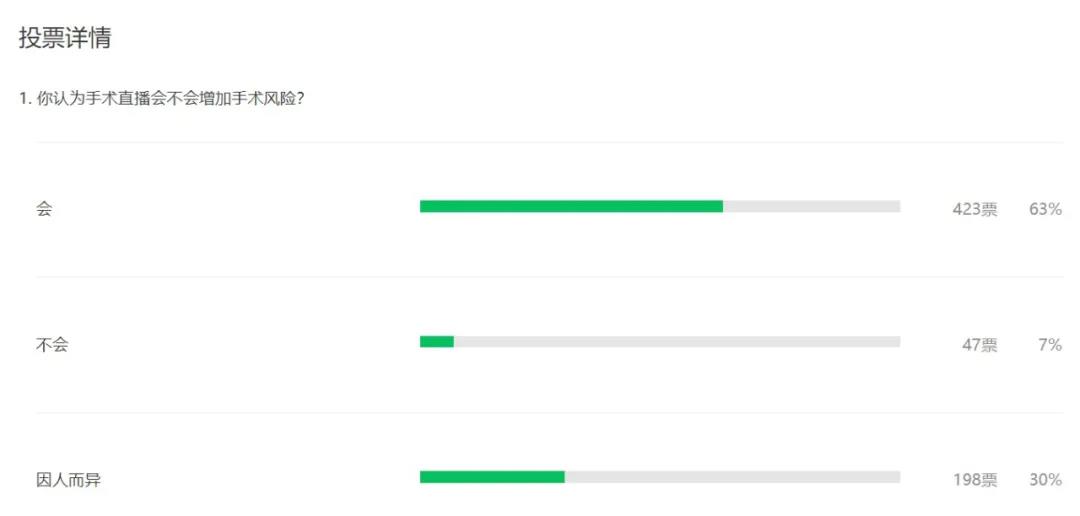The height and width of the screenshot is (516, 1080).
Task: Click the 63% percentage label
Action: (x=1045, y=209)
